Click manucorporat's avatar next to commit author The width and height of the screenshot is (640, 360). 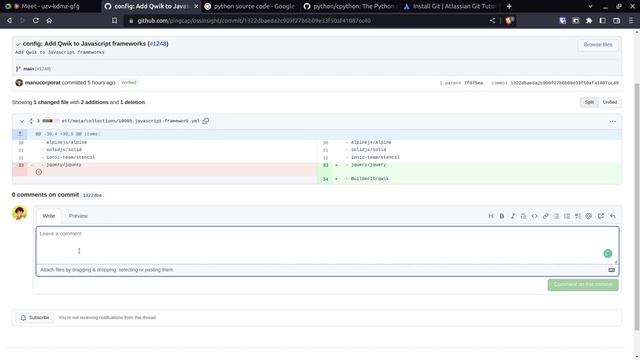click(19, 83)
